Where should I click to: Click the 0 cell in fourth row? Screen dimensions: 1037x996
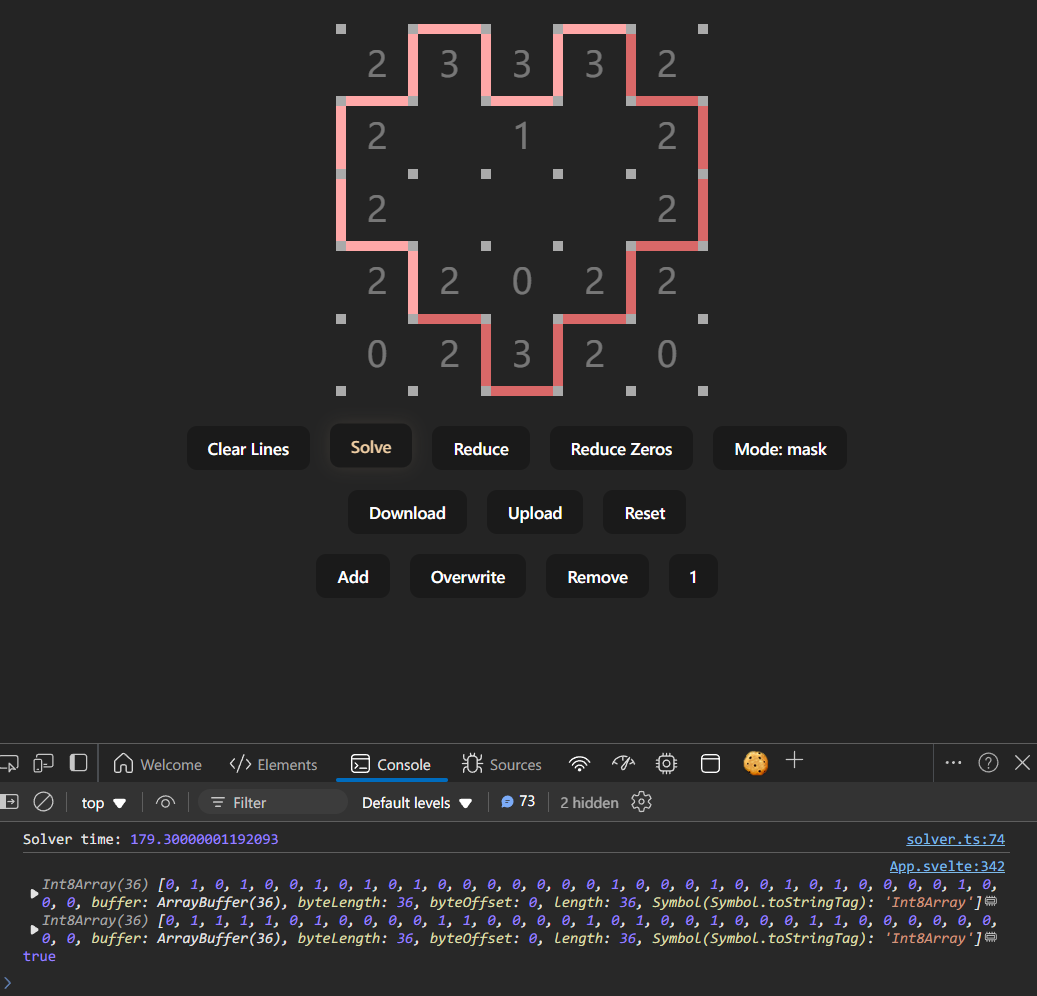click(521, 282)
